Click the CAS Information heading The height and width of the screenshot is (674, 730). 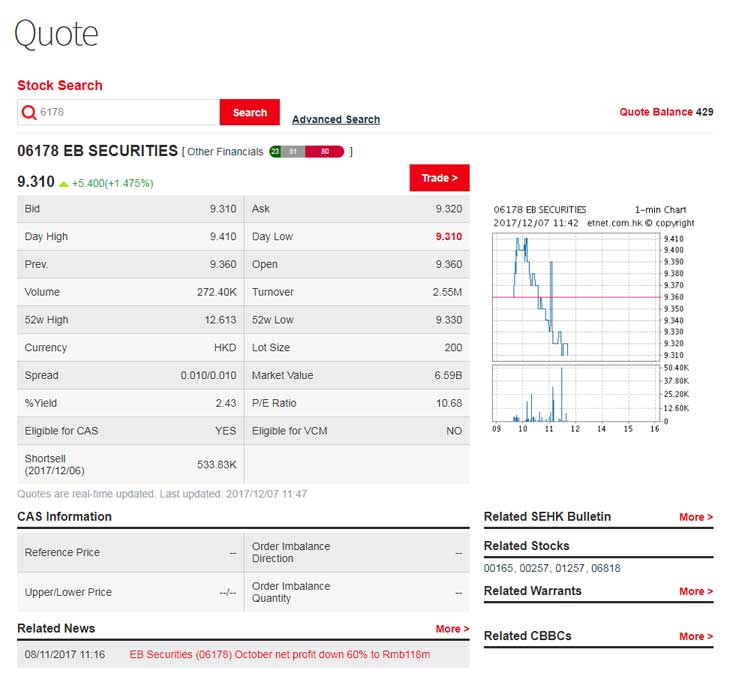click(x=64, y=517)
